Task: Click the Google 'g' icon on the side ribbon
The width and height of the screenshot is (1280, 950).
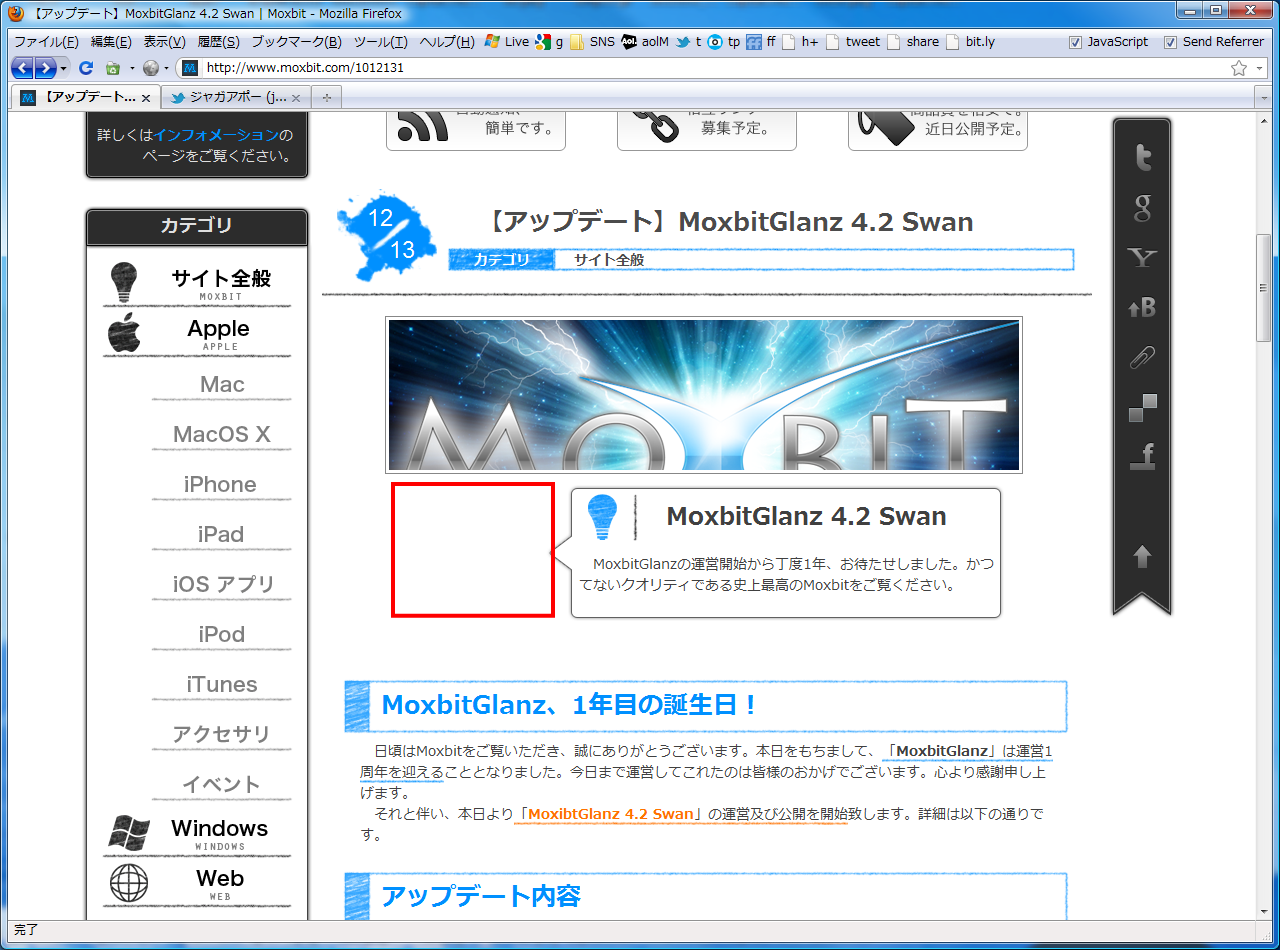Action: click(1142, 208)
